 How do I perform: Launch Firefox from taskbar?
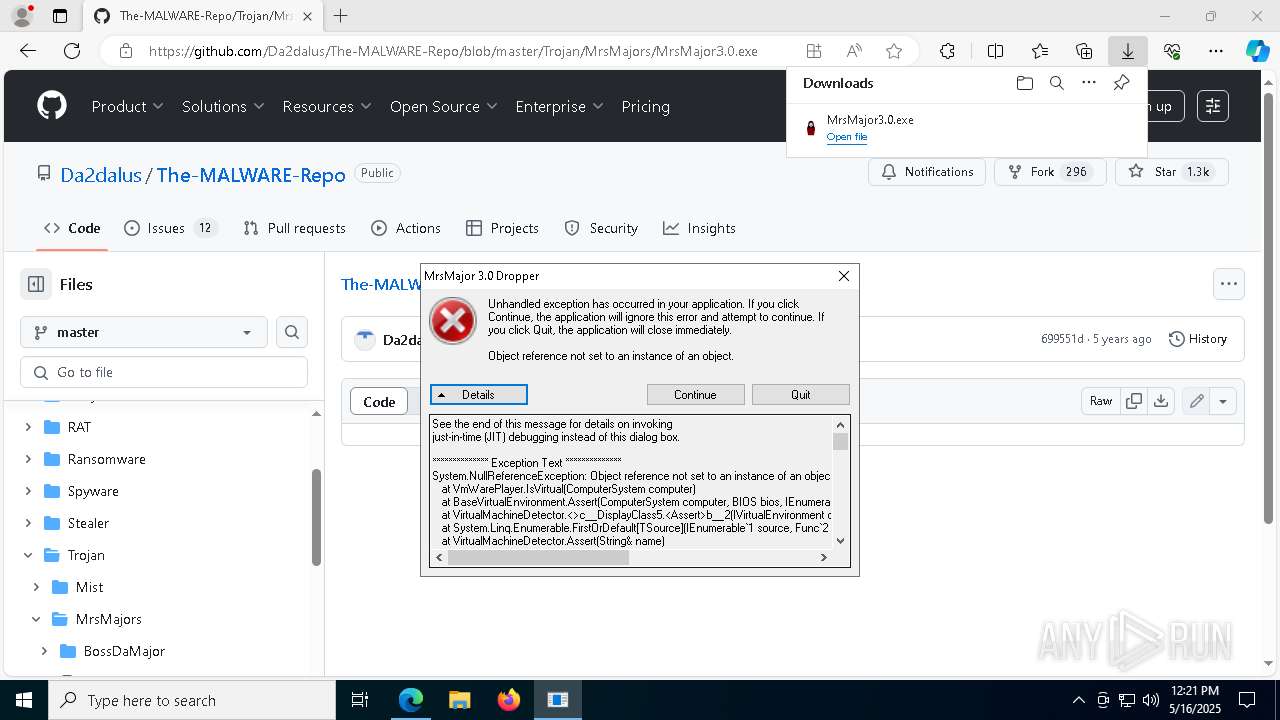pos(508,700)
